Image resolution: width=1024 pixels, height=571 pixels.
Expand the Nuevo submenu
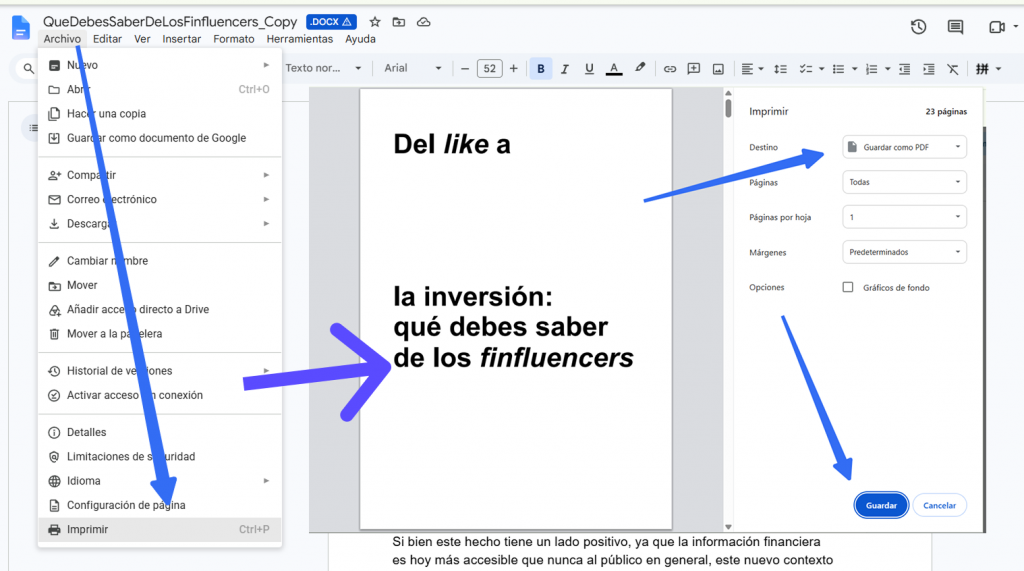160,65
